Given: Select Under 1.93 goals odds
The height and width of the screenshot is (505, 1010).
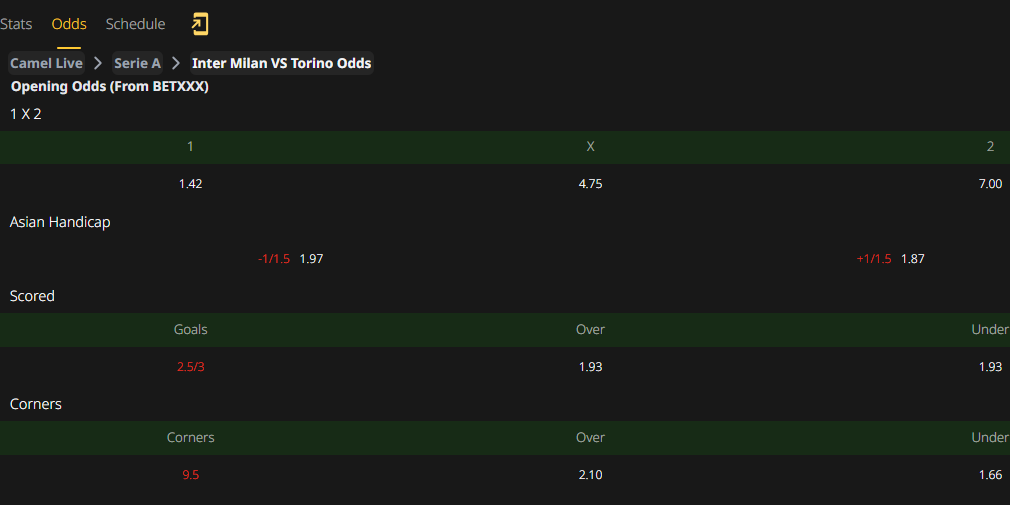Looking at the screenshot, I should pos(990,367).
